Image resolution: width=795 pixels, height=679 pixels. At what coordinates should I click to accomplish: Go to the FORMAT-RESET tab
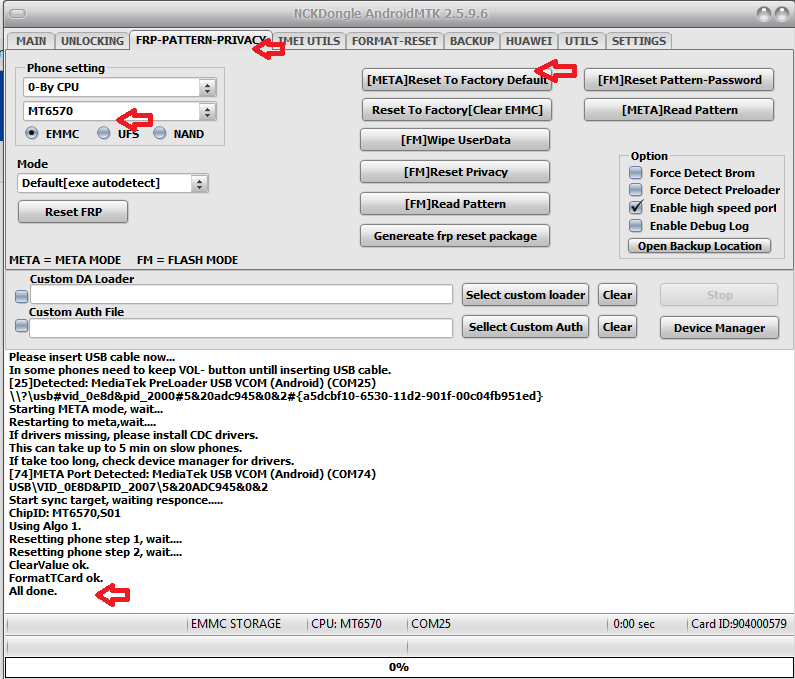pos(394,41)
